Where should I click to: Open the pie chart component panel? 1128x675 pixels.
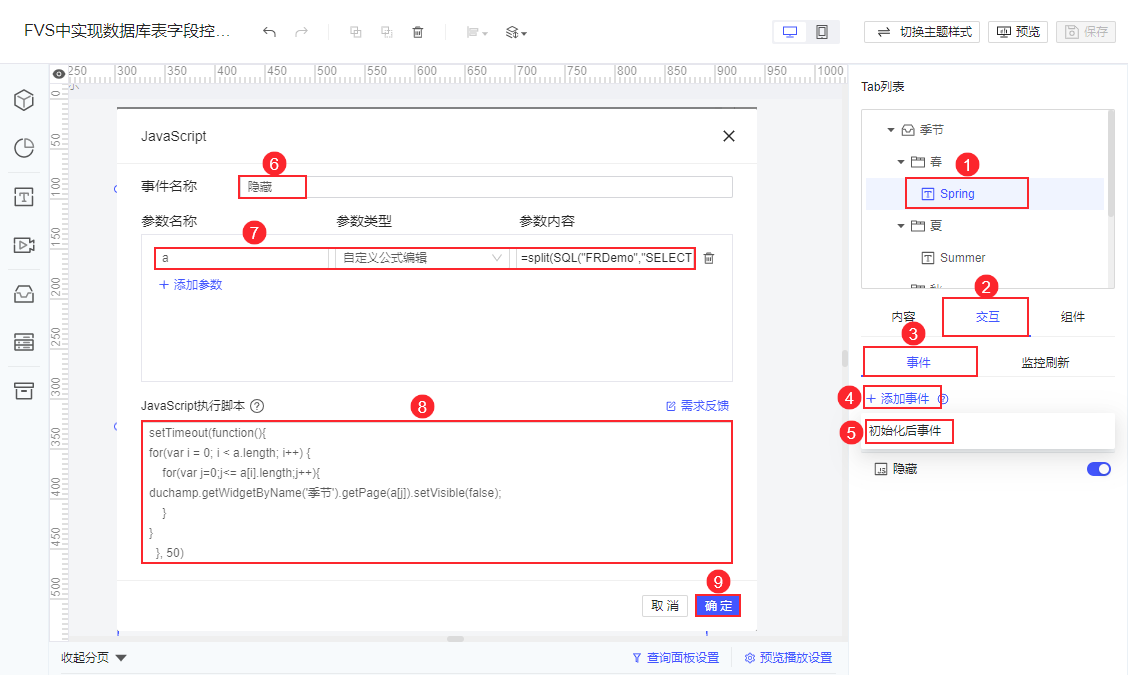coord(24,148)
